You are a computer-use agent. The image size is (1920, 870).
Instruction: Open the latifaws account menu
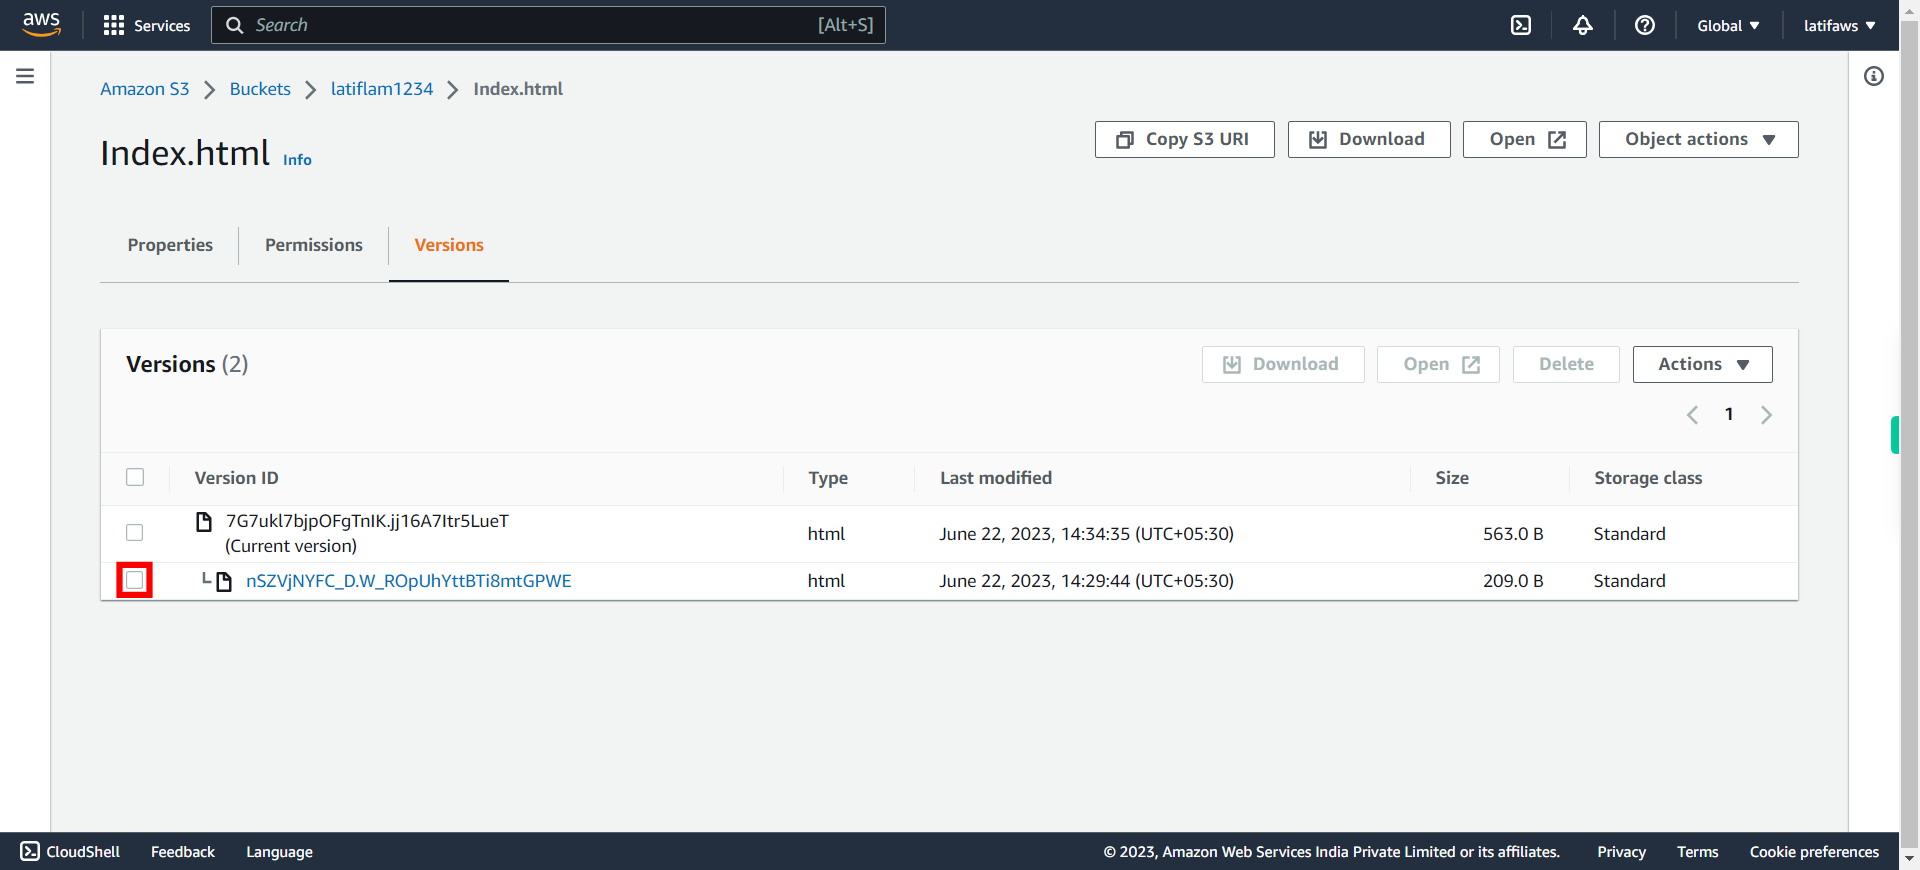pyautogui.click(x=1839, y=25)
